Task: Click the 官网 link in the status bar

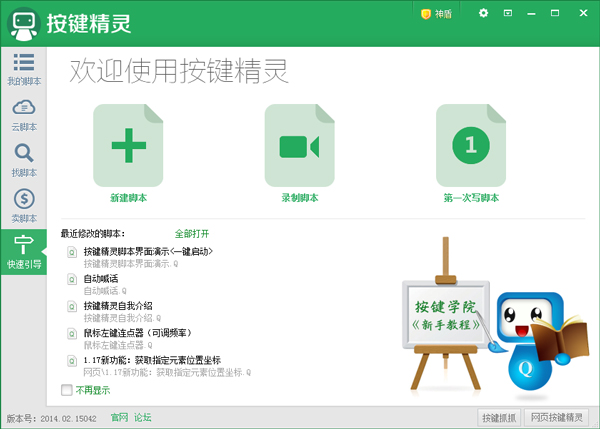Action: pos(119,418)
